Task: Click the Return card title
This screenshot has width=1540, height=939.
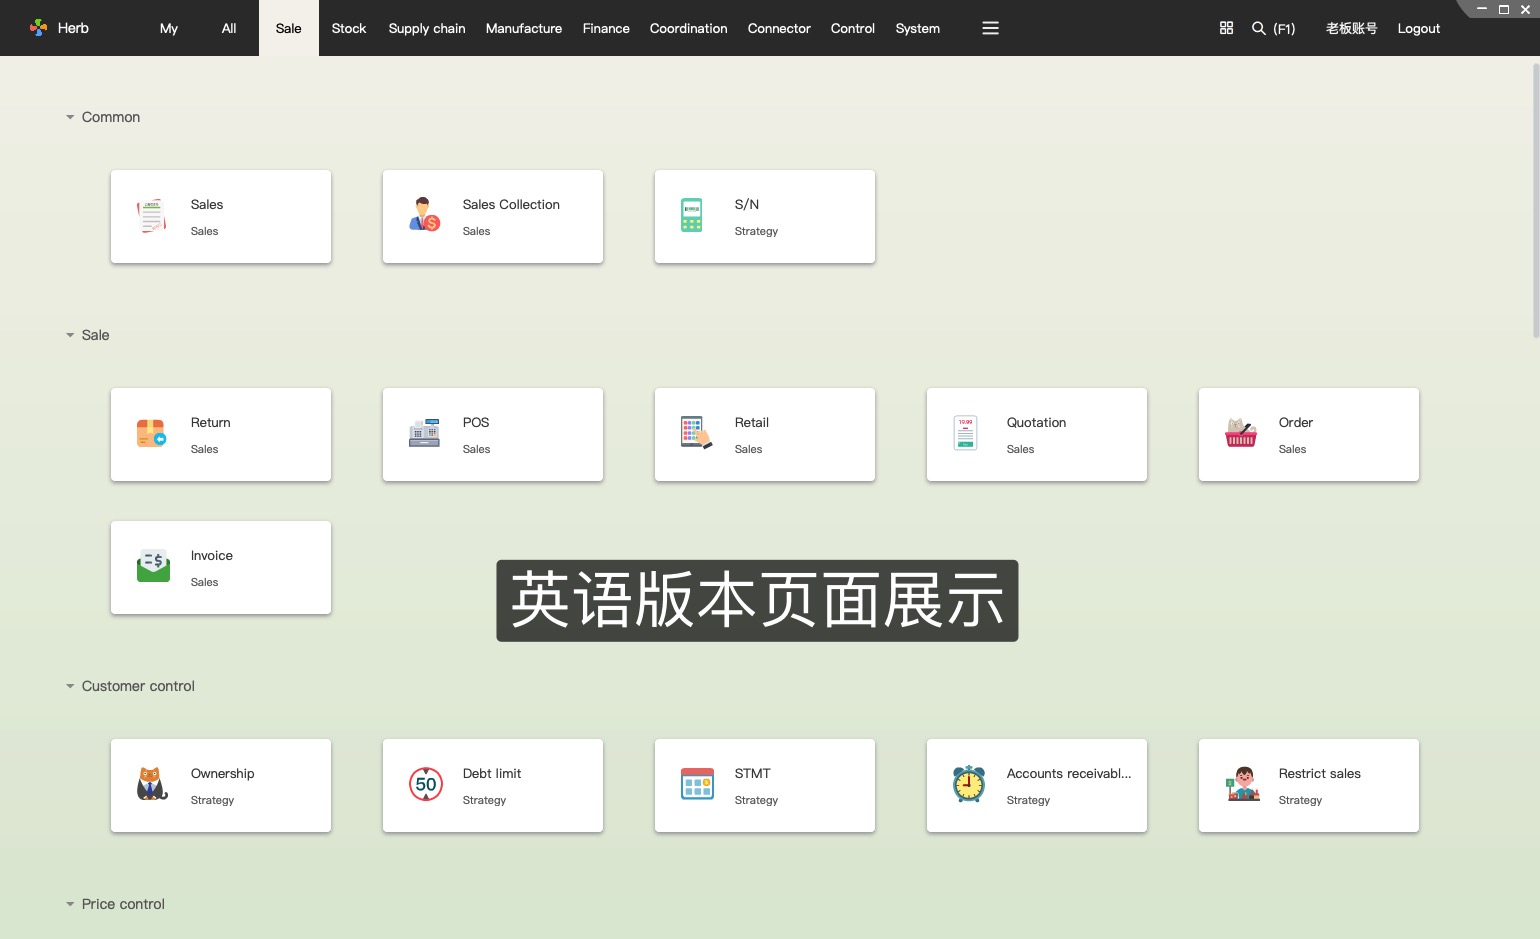Action: point(211,422)
